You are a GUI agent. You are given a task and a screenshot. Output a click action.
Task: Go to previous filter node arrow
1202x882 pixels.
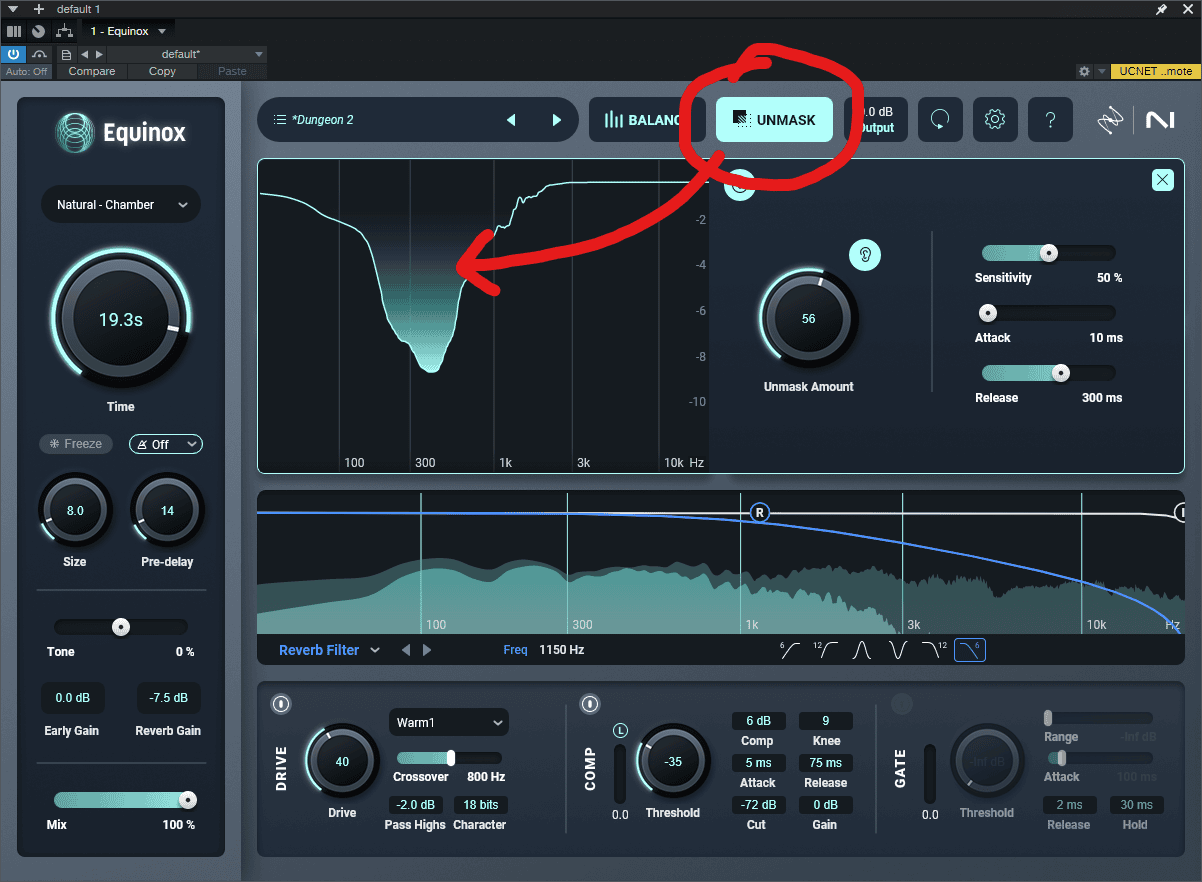[x=406, y=650]
